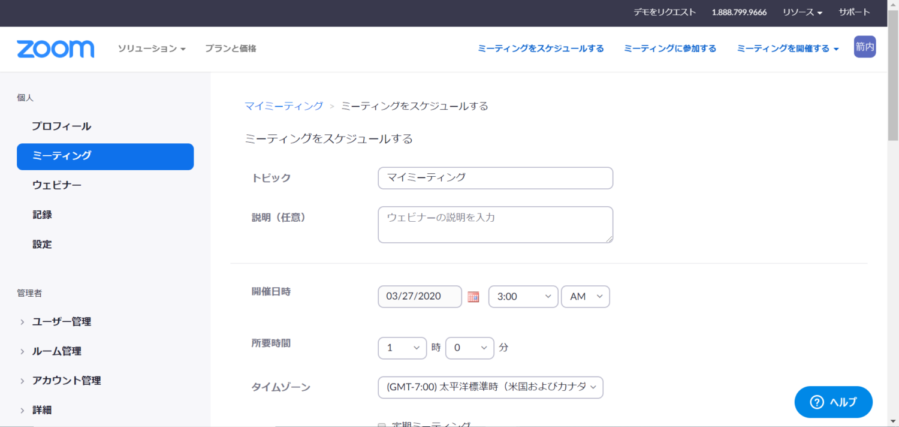This screenshot has height=427, width=899.
Task: Open the Help chat button
Action: click(x=833, y=401)
